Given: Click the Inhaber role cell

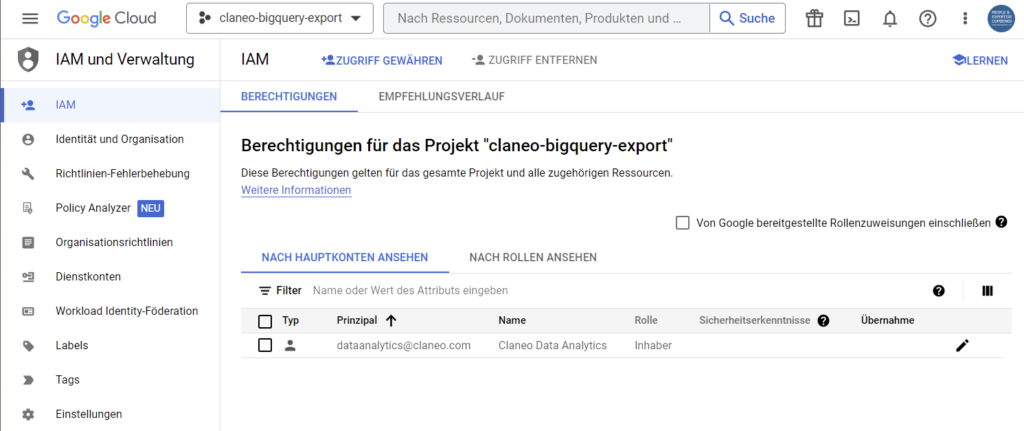Looking at the screenshot, I should 653,345.
